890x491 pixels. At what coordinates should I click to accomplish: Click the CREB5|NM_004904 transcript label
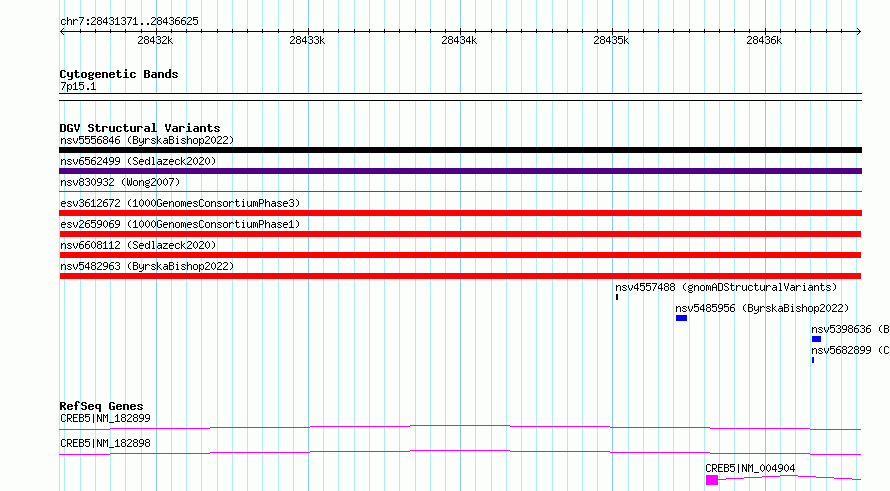pyautogui.click(x=750, y=468)
